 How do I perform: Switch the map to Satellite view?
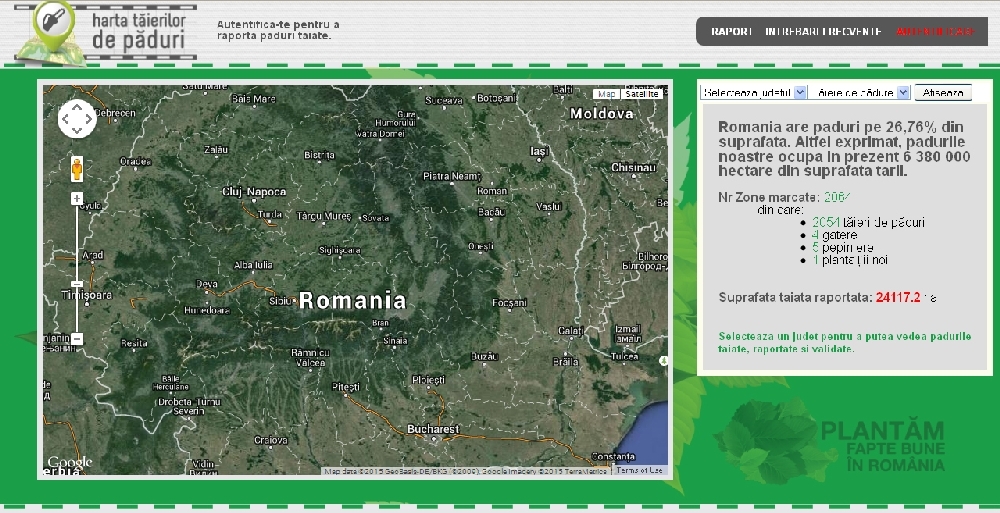pyautogui.click(x=642, y=94)
